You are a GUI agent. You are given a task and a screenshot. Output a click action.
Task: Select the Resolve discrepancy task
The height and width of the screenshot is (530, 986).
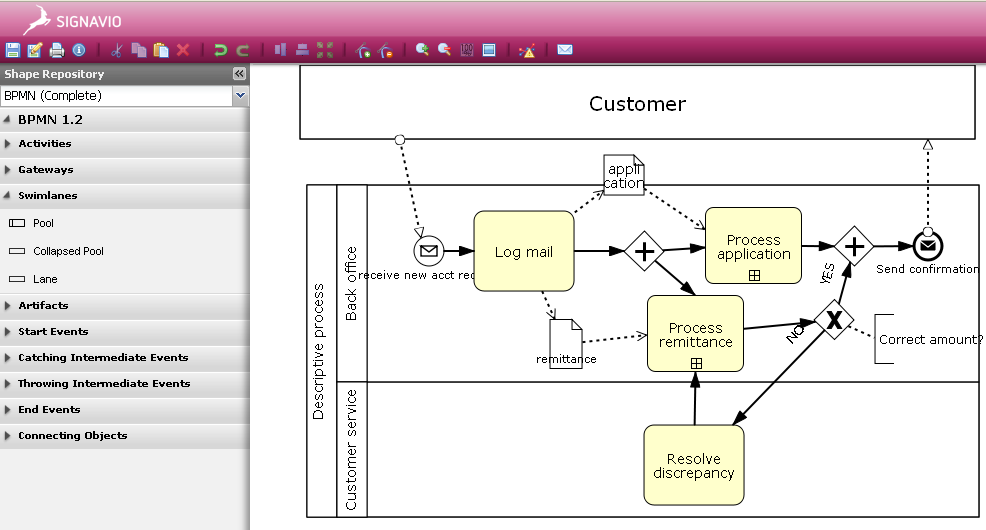point(693,466)
